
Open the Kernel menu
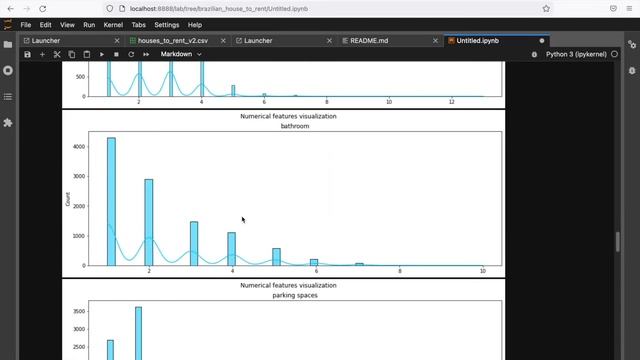[x=113, y=25]
